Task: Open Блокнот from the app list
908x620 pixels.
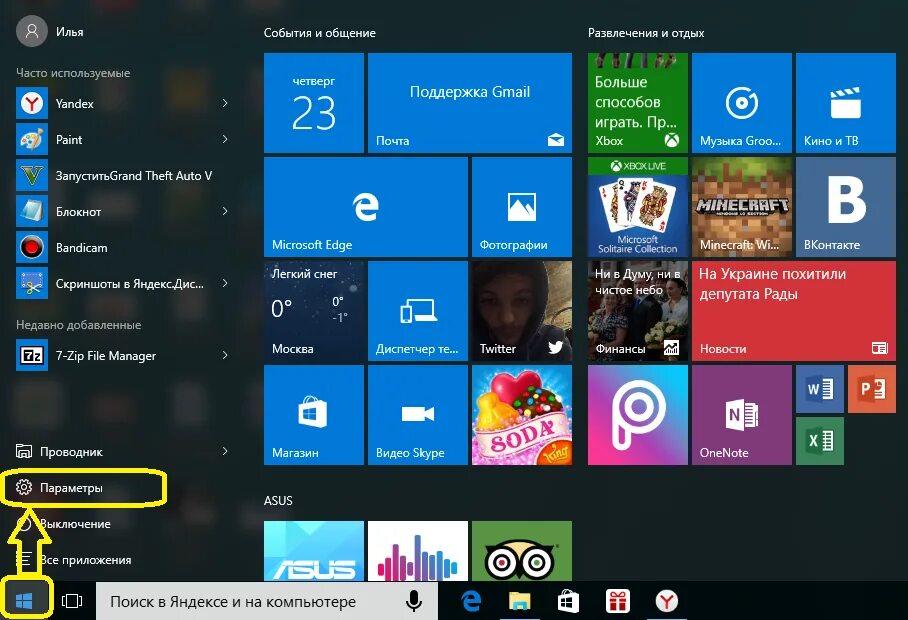Action: (x=122, y=211)
